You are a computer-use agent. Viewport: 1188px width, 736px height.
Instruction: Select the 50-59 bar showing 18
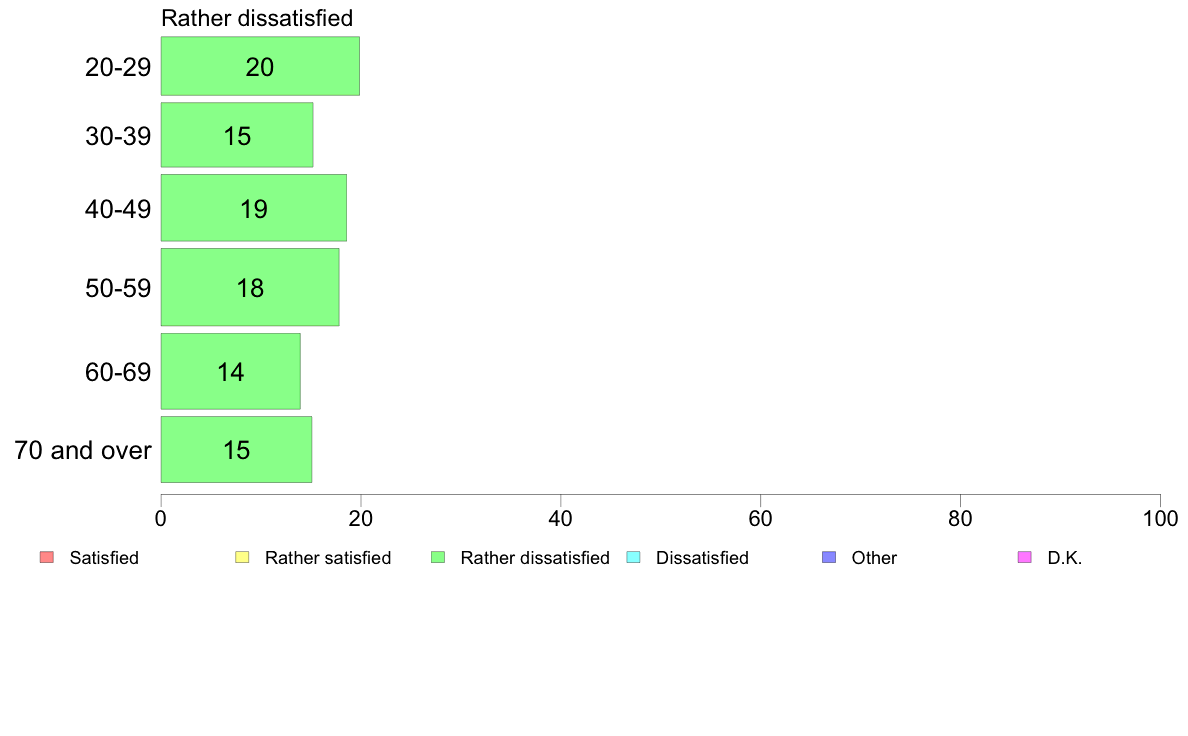click(x=249, y=287)
